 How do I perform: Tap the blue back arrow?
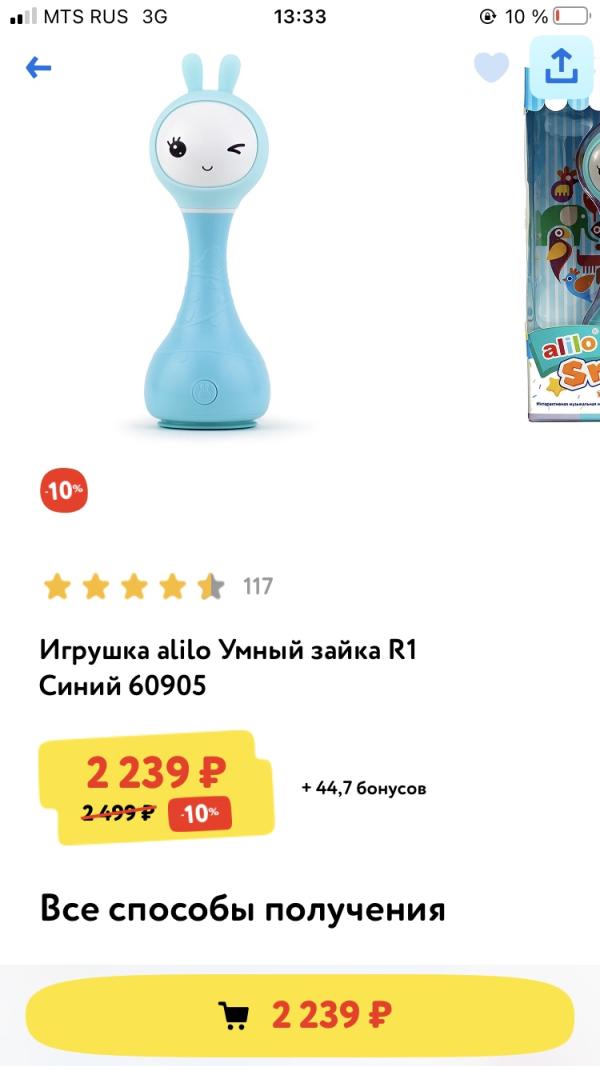point(39,68)
